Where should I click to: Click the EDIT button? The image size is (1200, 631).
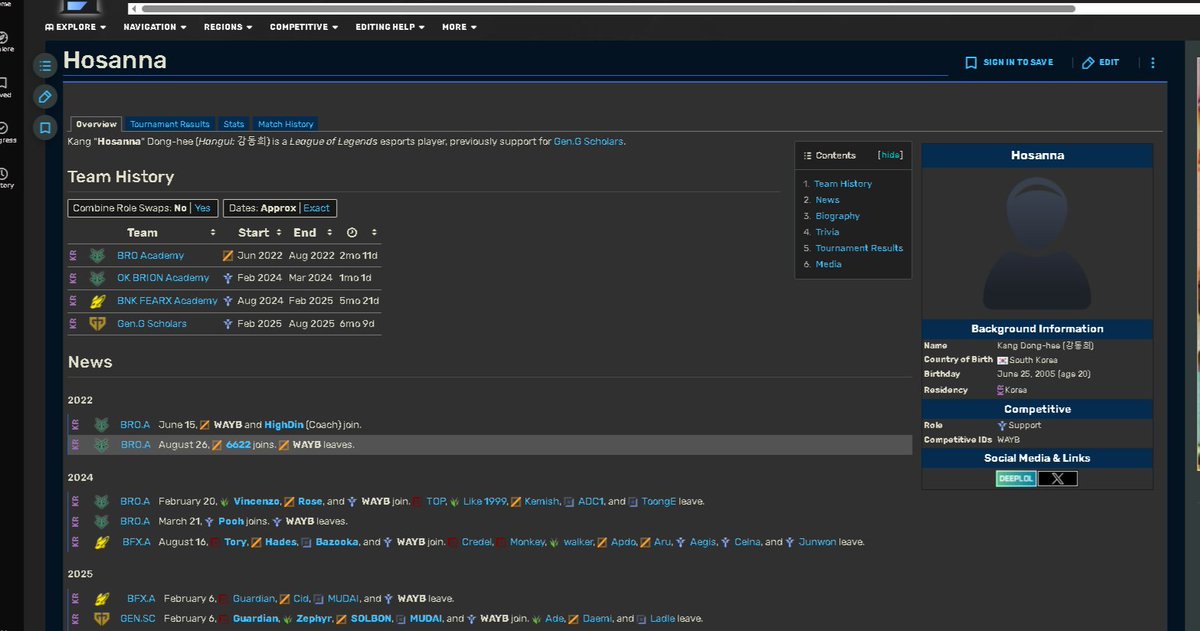[x=1100, y=62]
